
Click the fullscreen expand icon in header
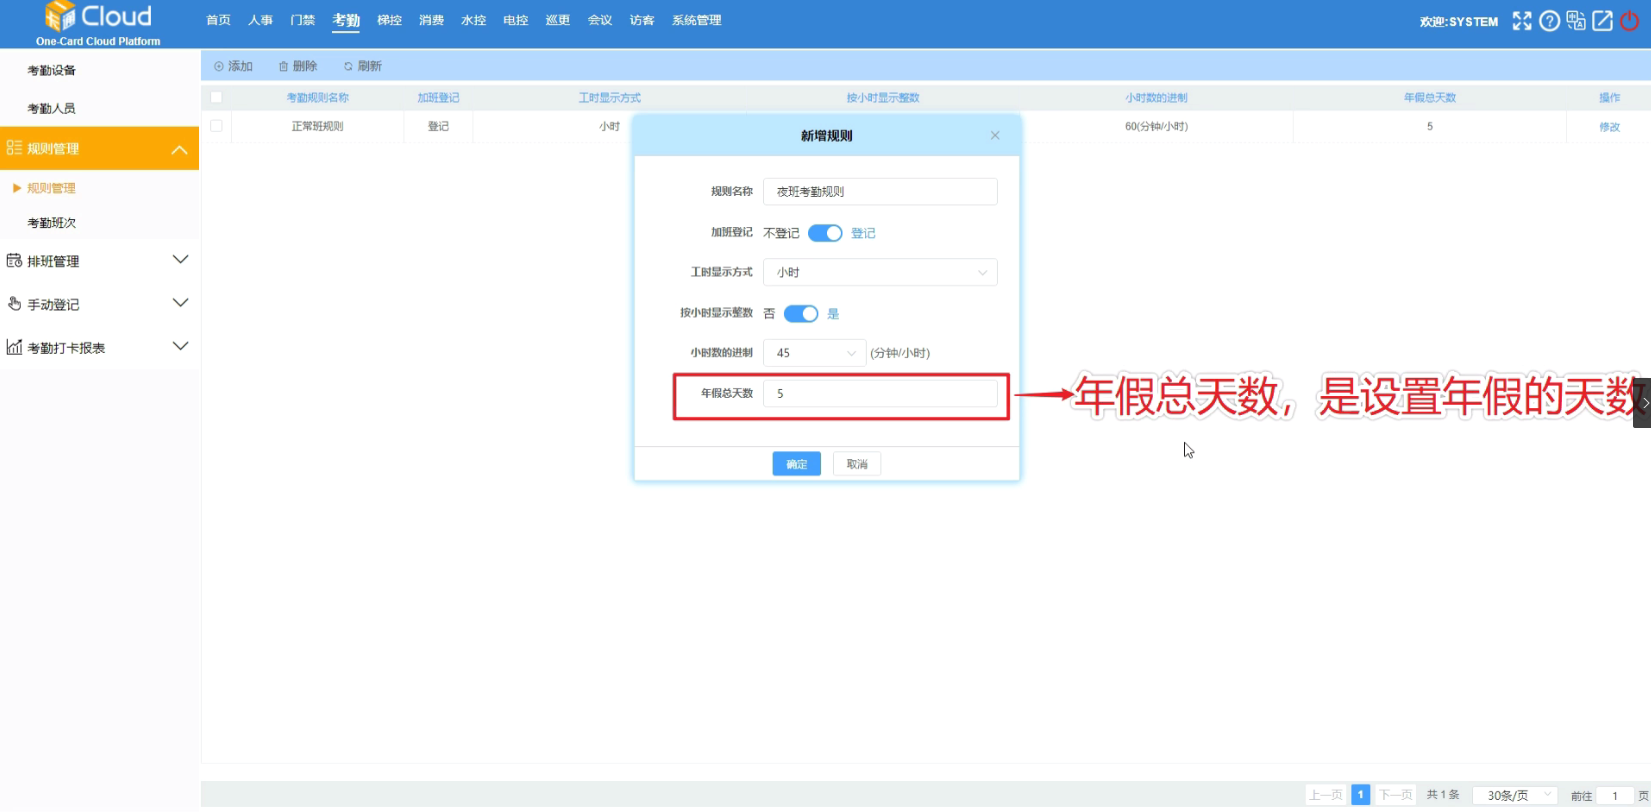[1521, 21]
